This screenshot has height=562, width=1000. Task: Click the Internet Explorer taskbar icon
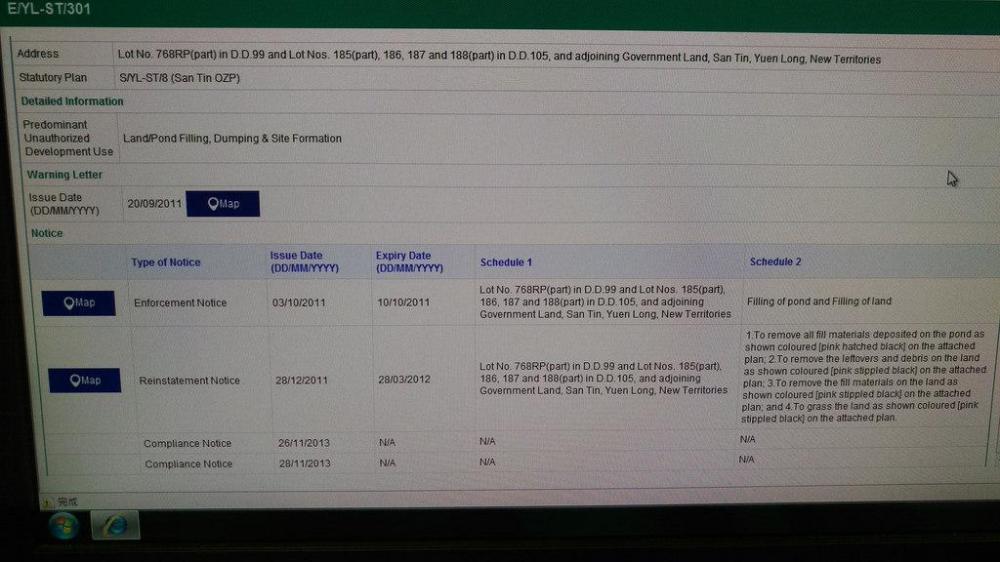pos(115,526)
